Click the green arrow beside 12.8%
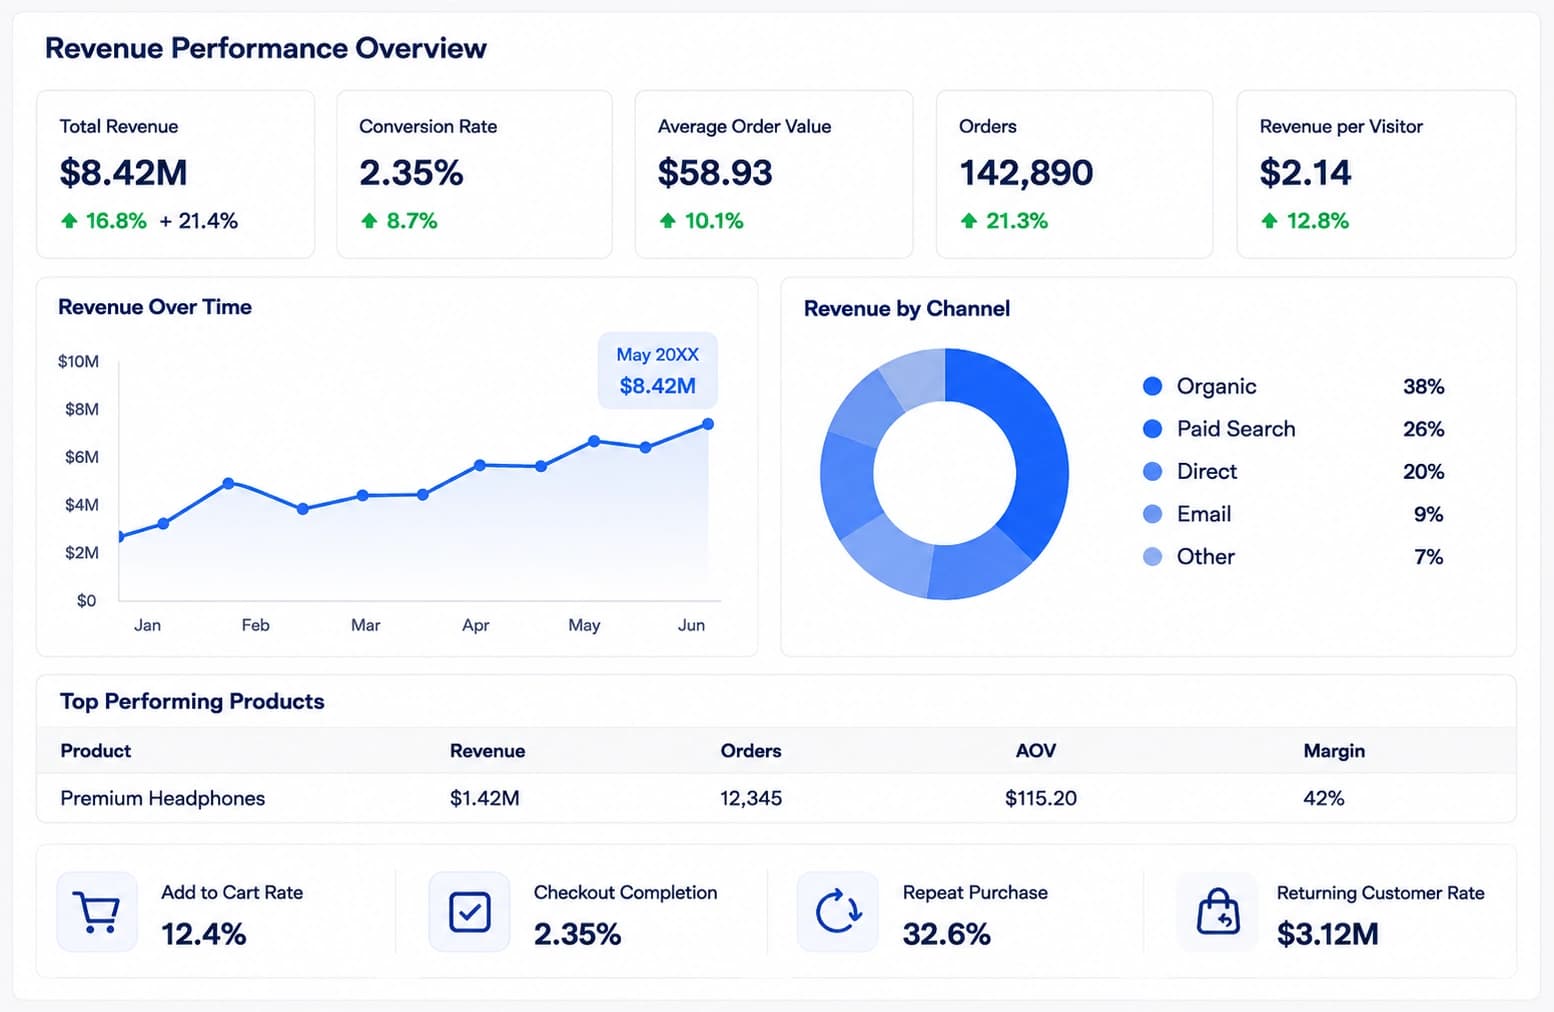The image size is (1554, 1012). click(x=1269, y=221)
